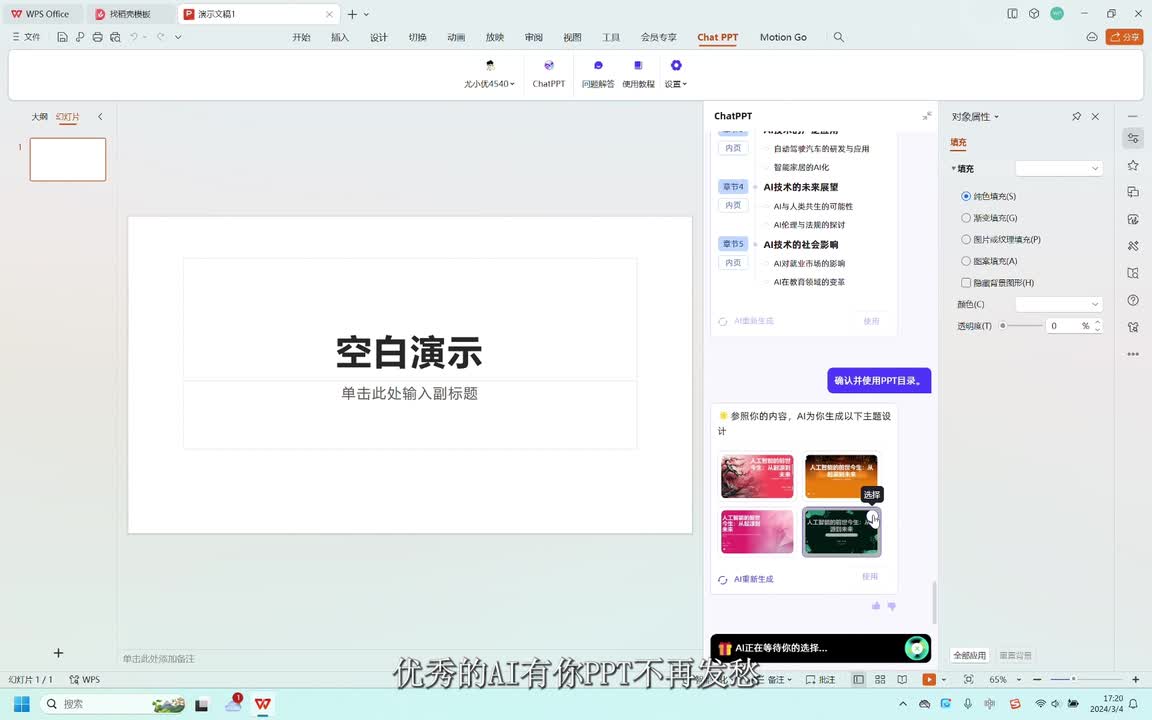Screen dimensions: 1152x720
Task: Pin the 对象属性 panel
Action: [x=1076, y=117]
